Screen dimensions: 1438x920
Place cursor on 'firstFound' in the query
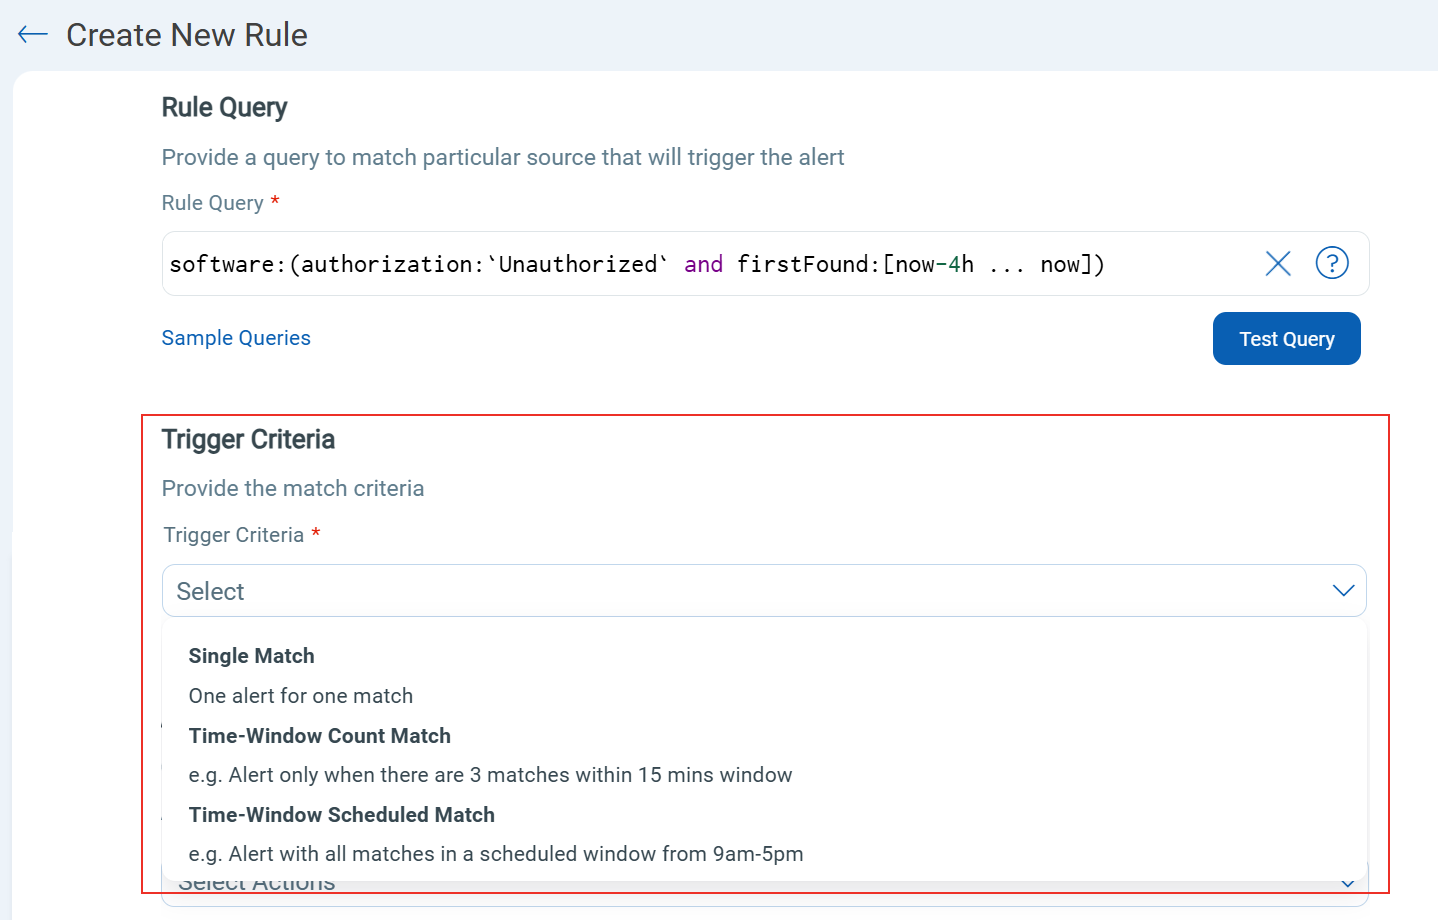coord(802,264)
